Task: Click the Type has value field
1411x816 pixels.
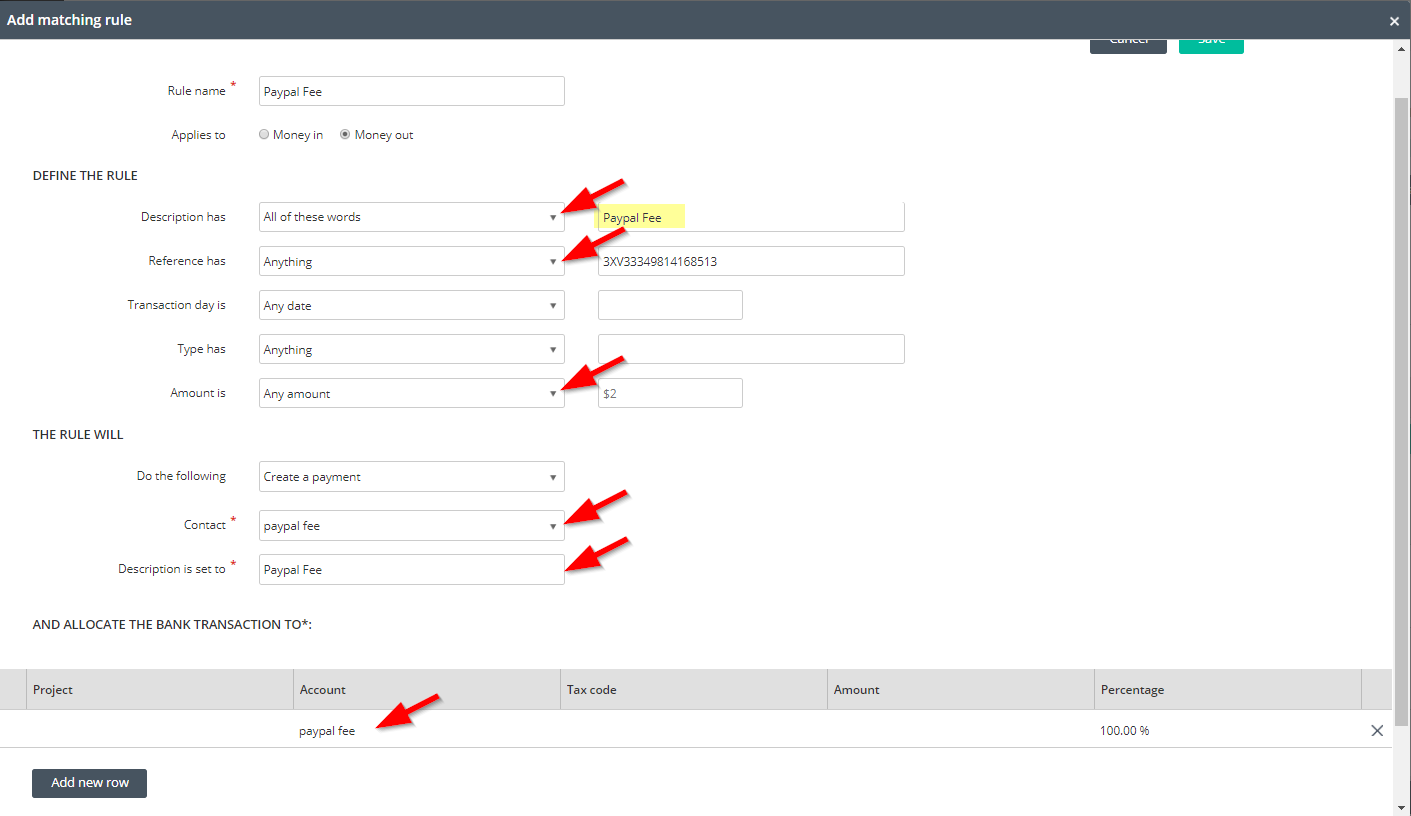Action: click(x=751, y=349)
